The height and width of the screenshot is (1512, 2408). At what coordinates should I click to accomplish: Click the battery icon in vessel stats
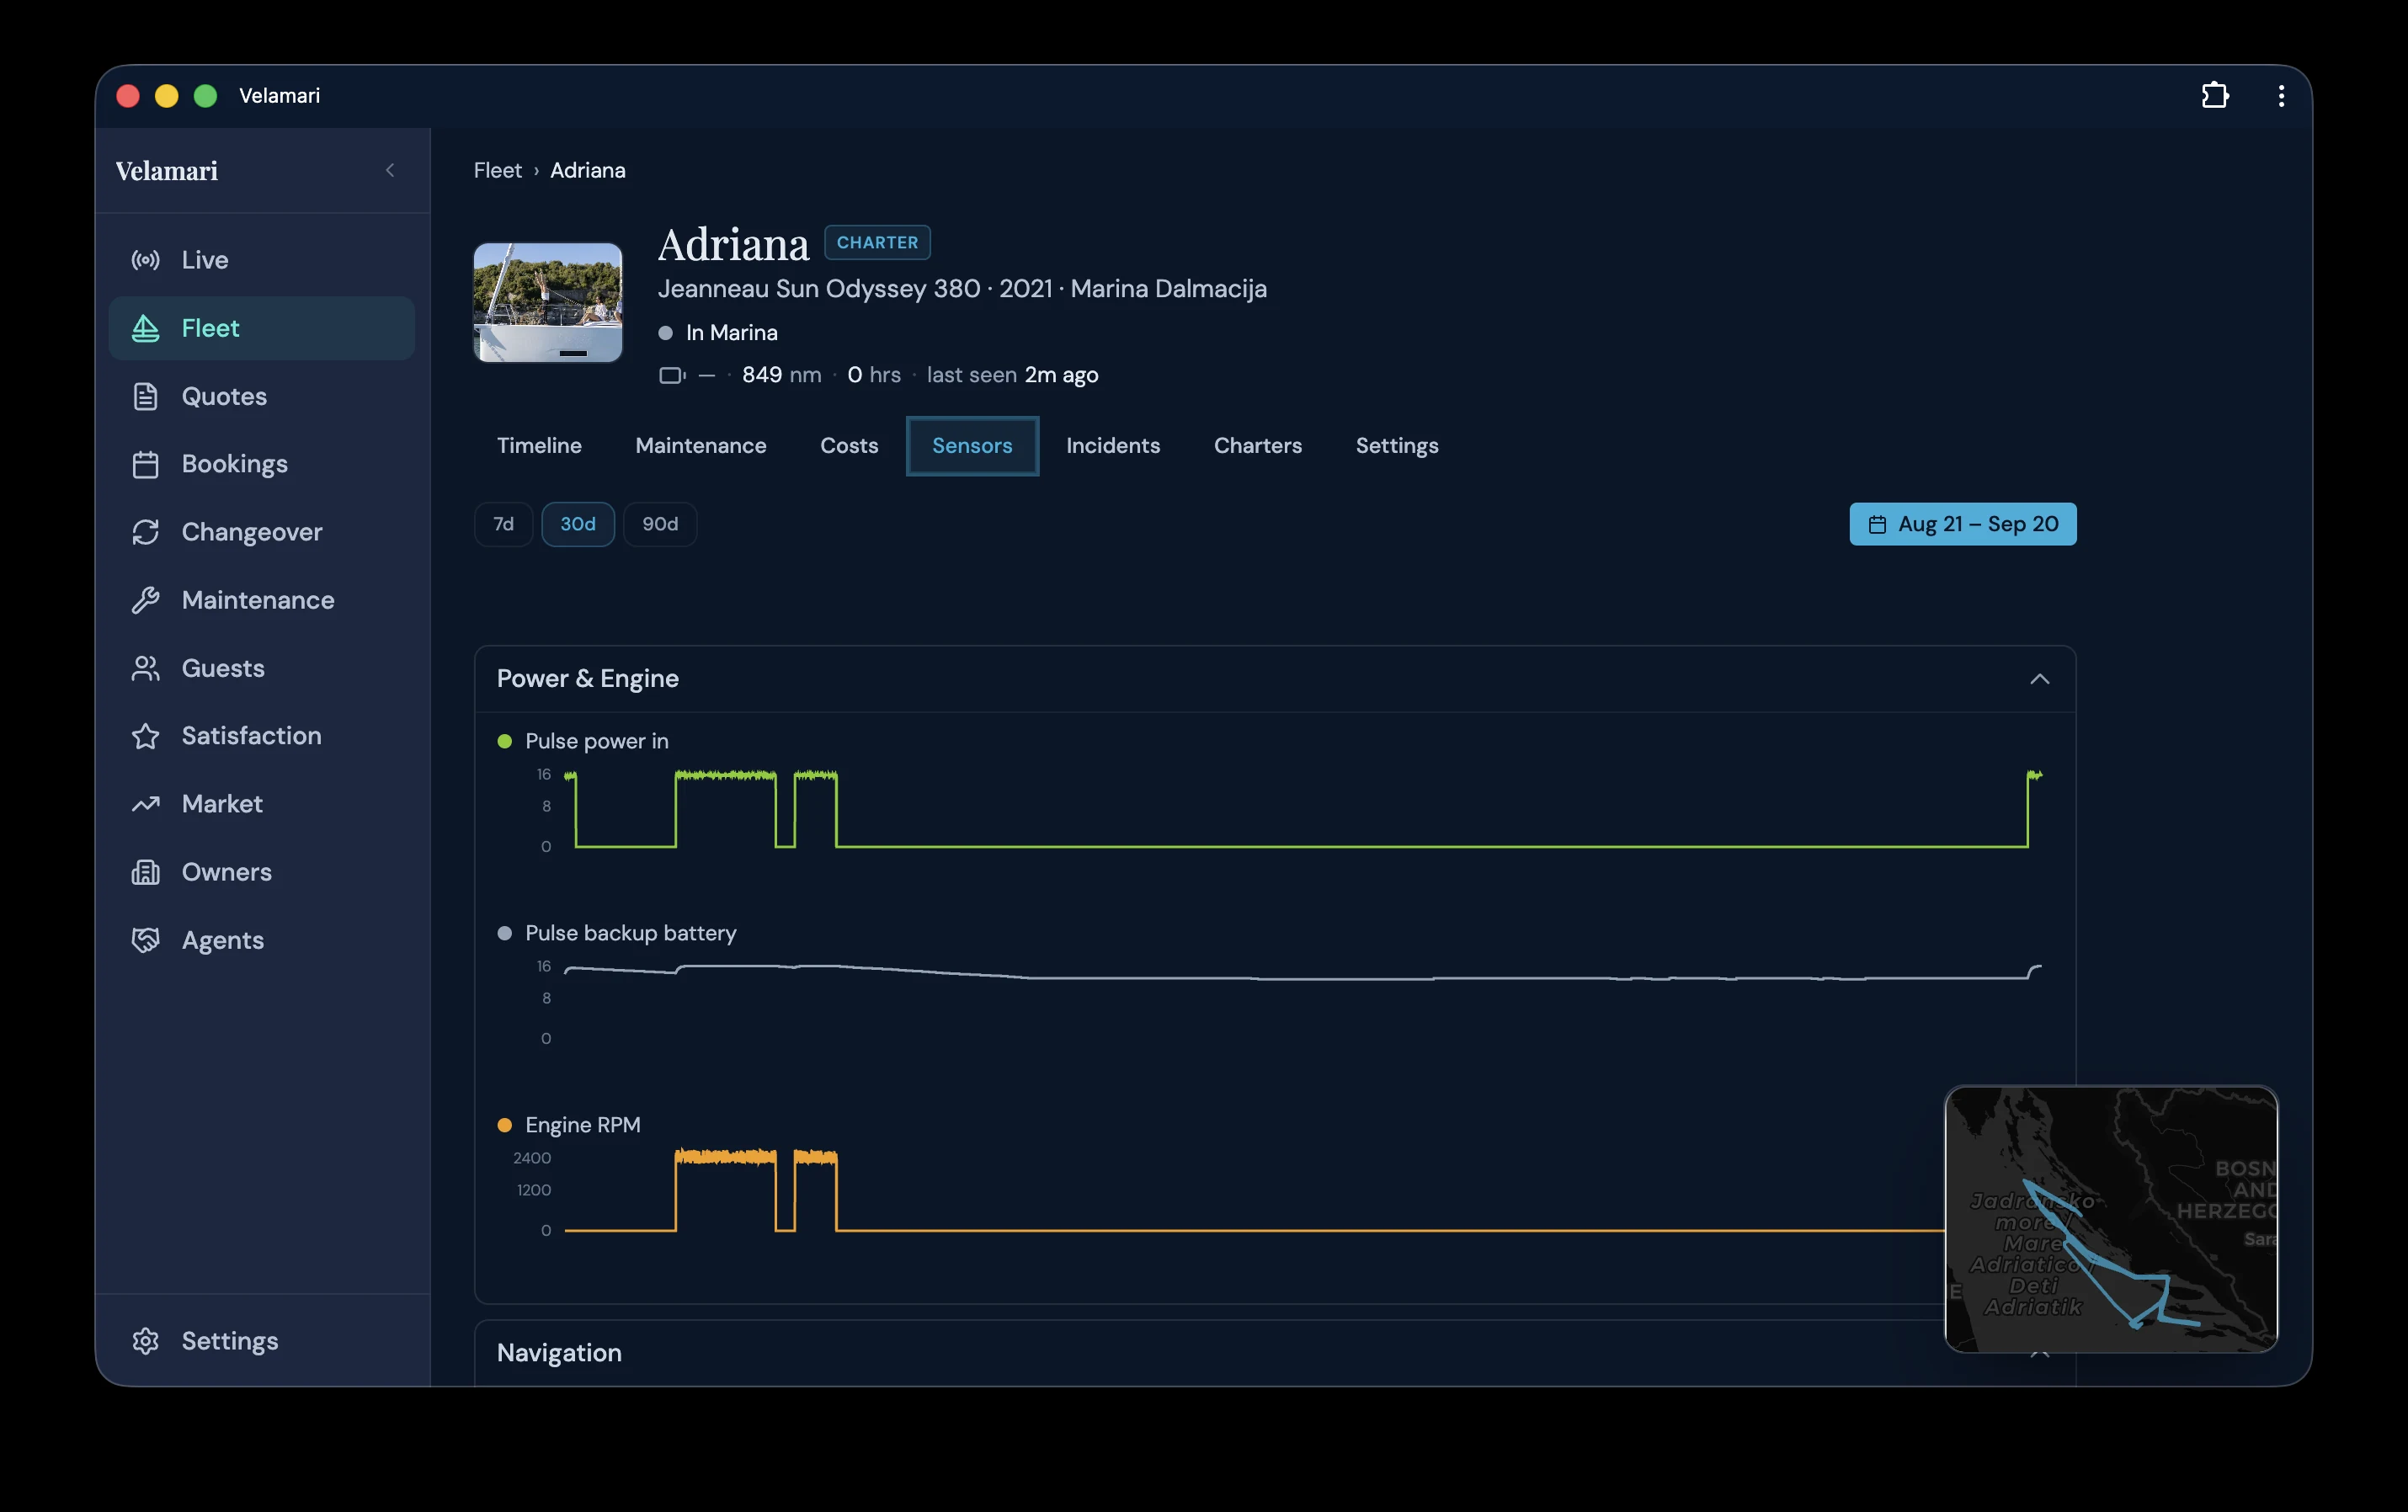[672, 375]
